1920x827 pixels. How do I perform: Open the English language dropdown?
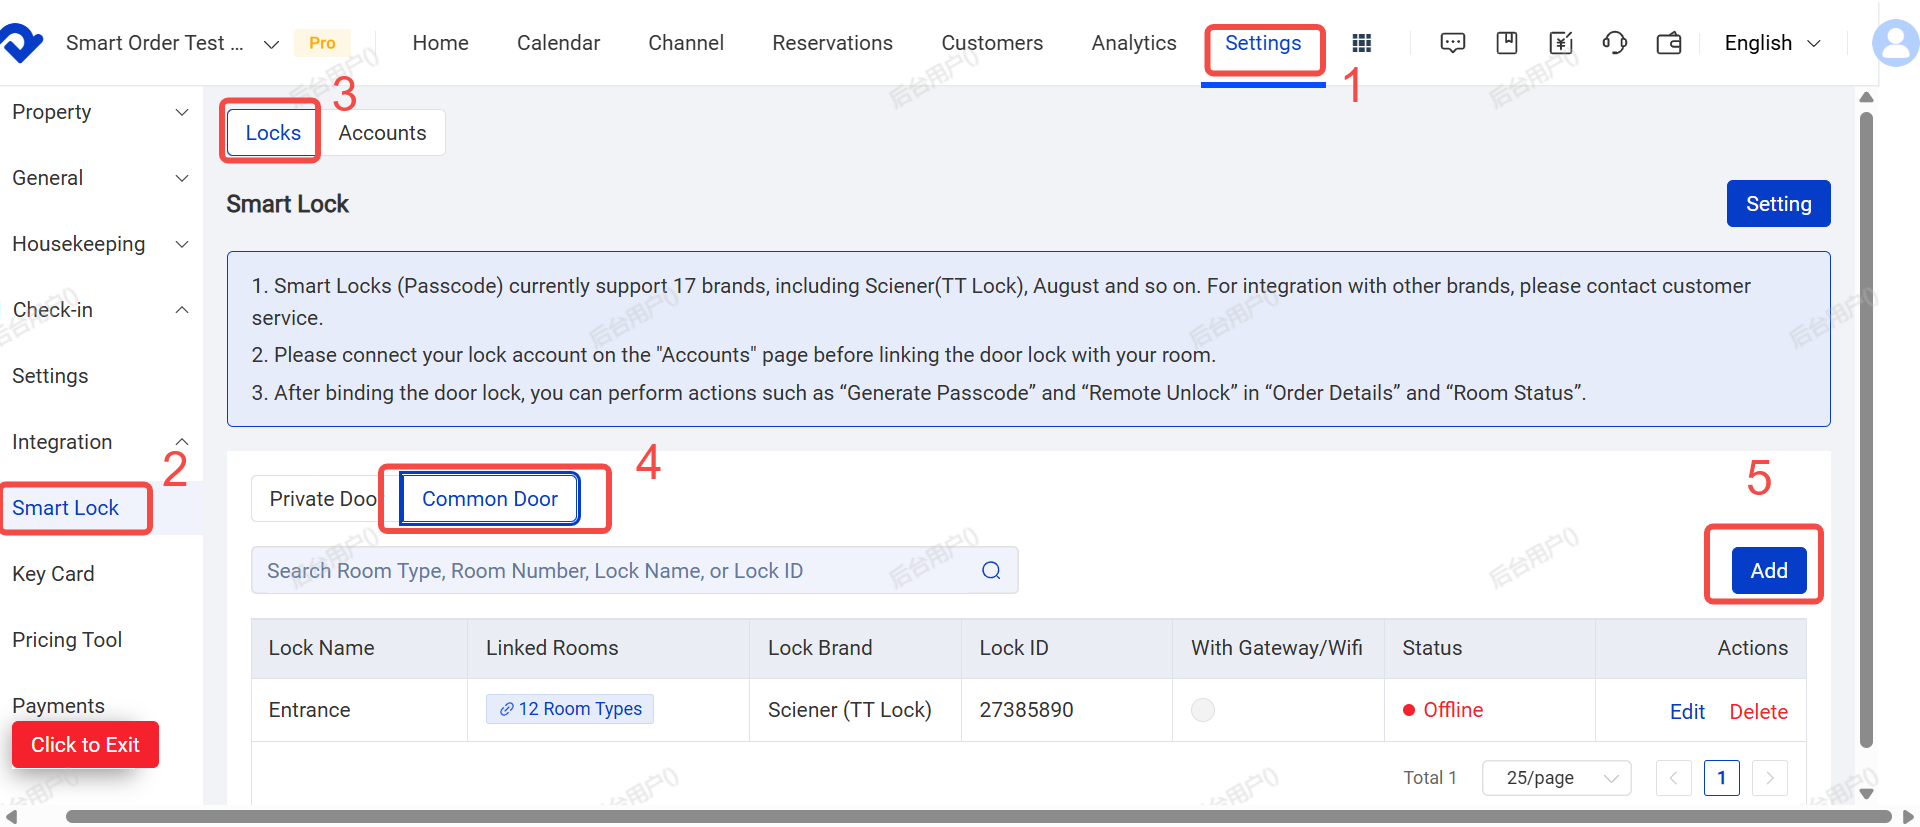[x=1772, y=43]
